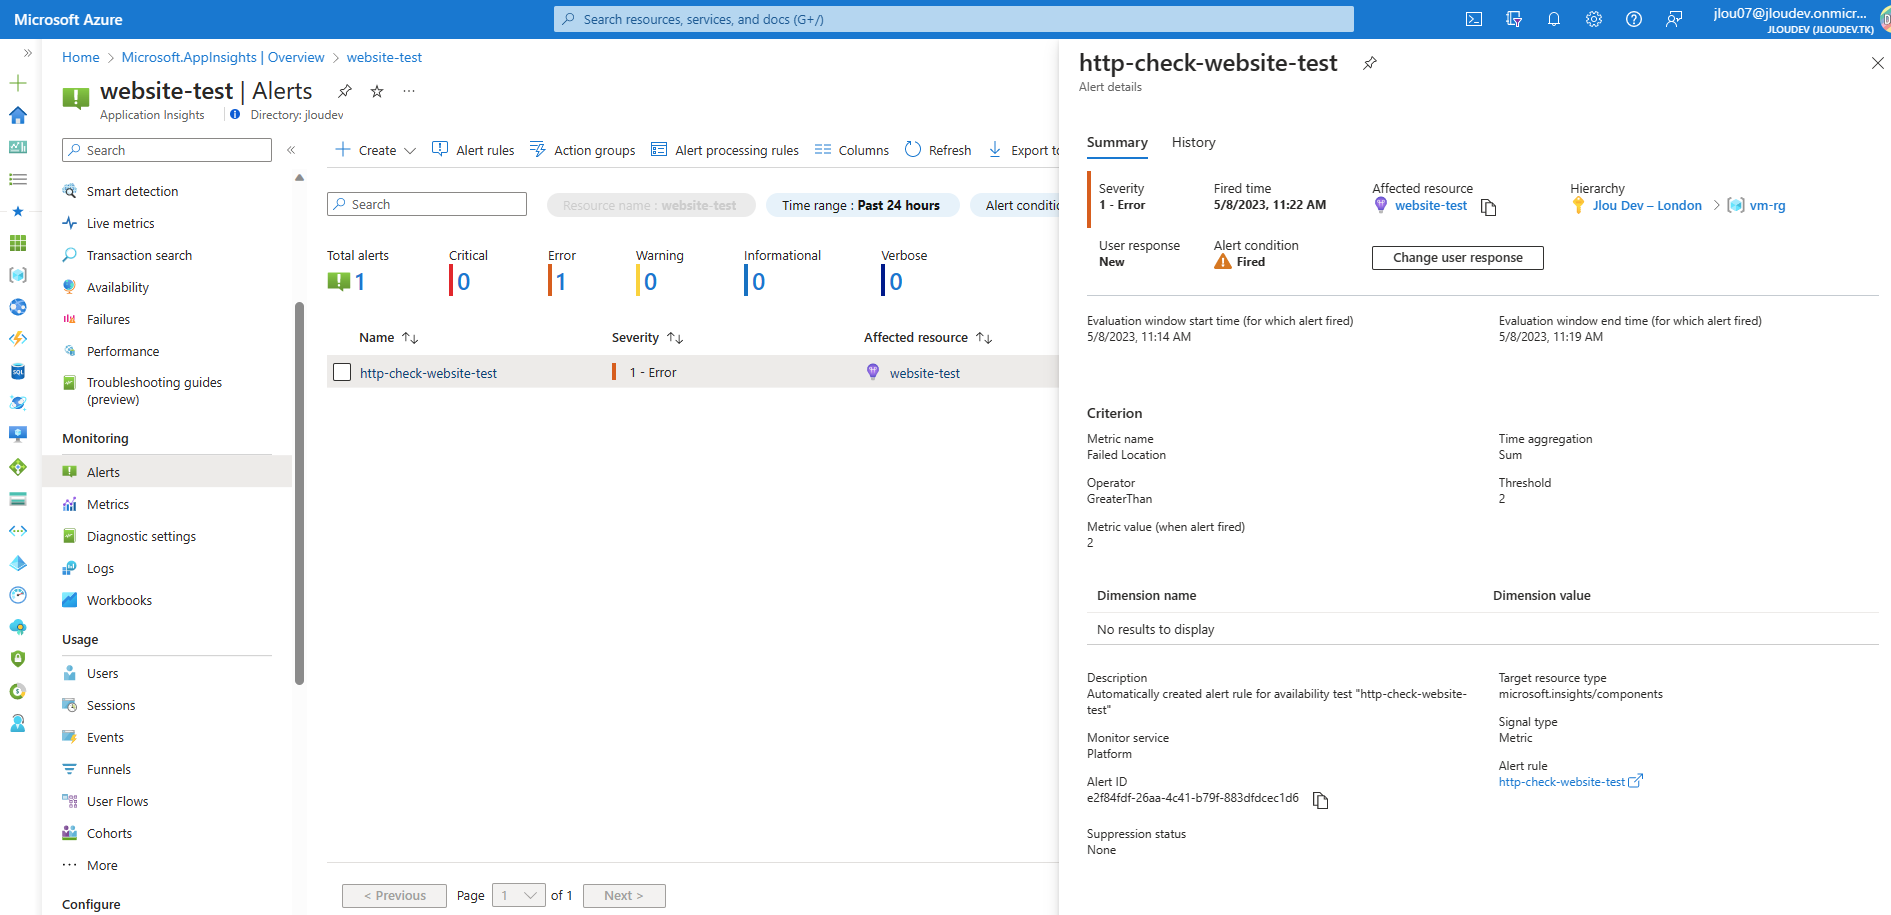Pin the website-test Alerts blade

pyautogui.click(x=345, y=91)
